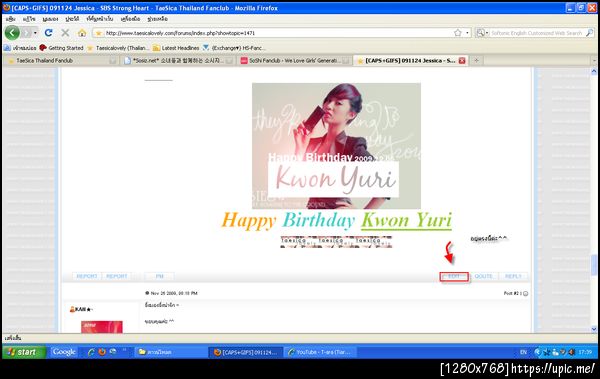Click the Google deskbar in the taskbar

(64, 352)
